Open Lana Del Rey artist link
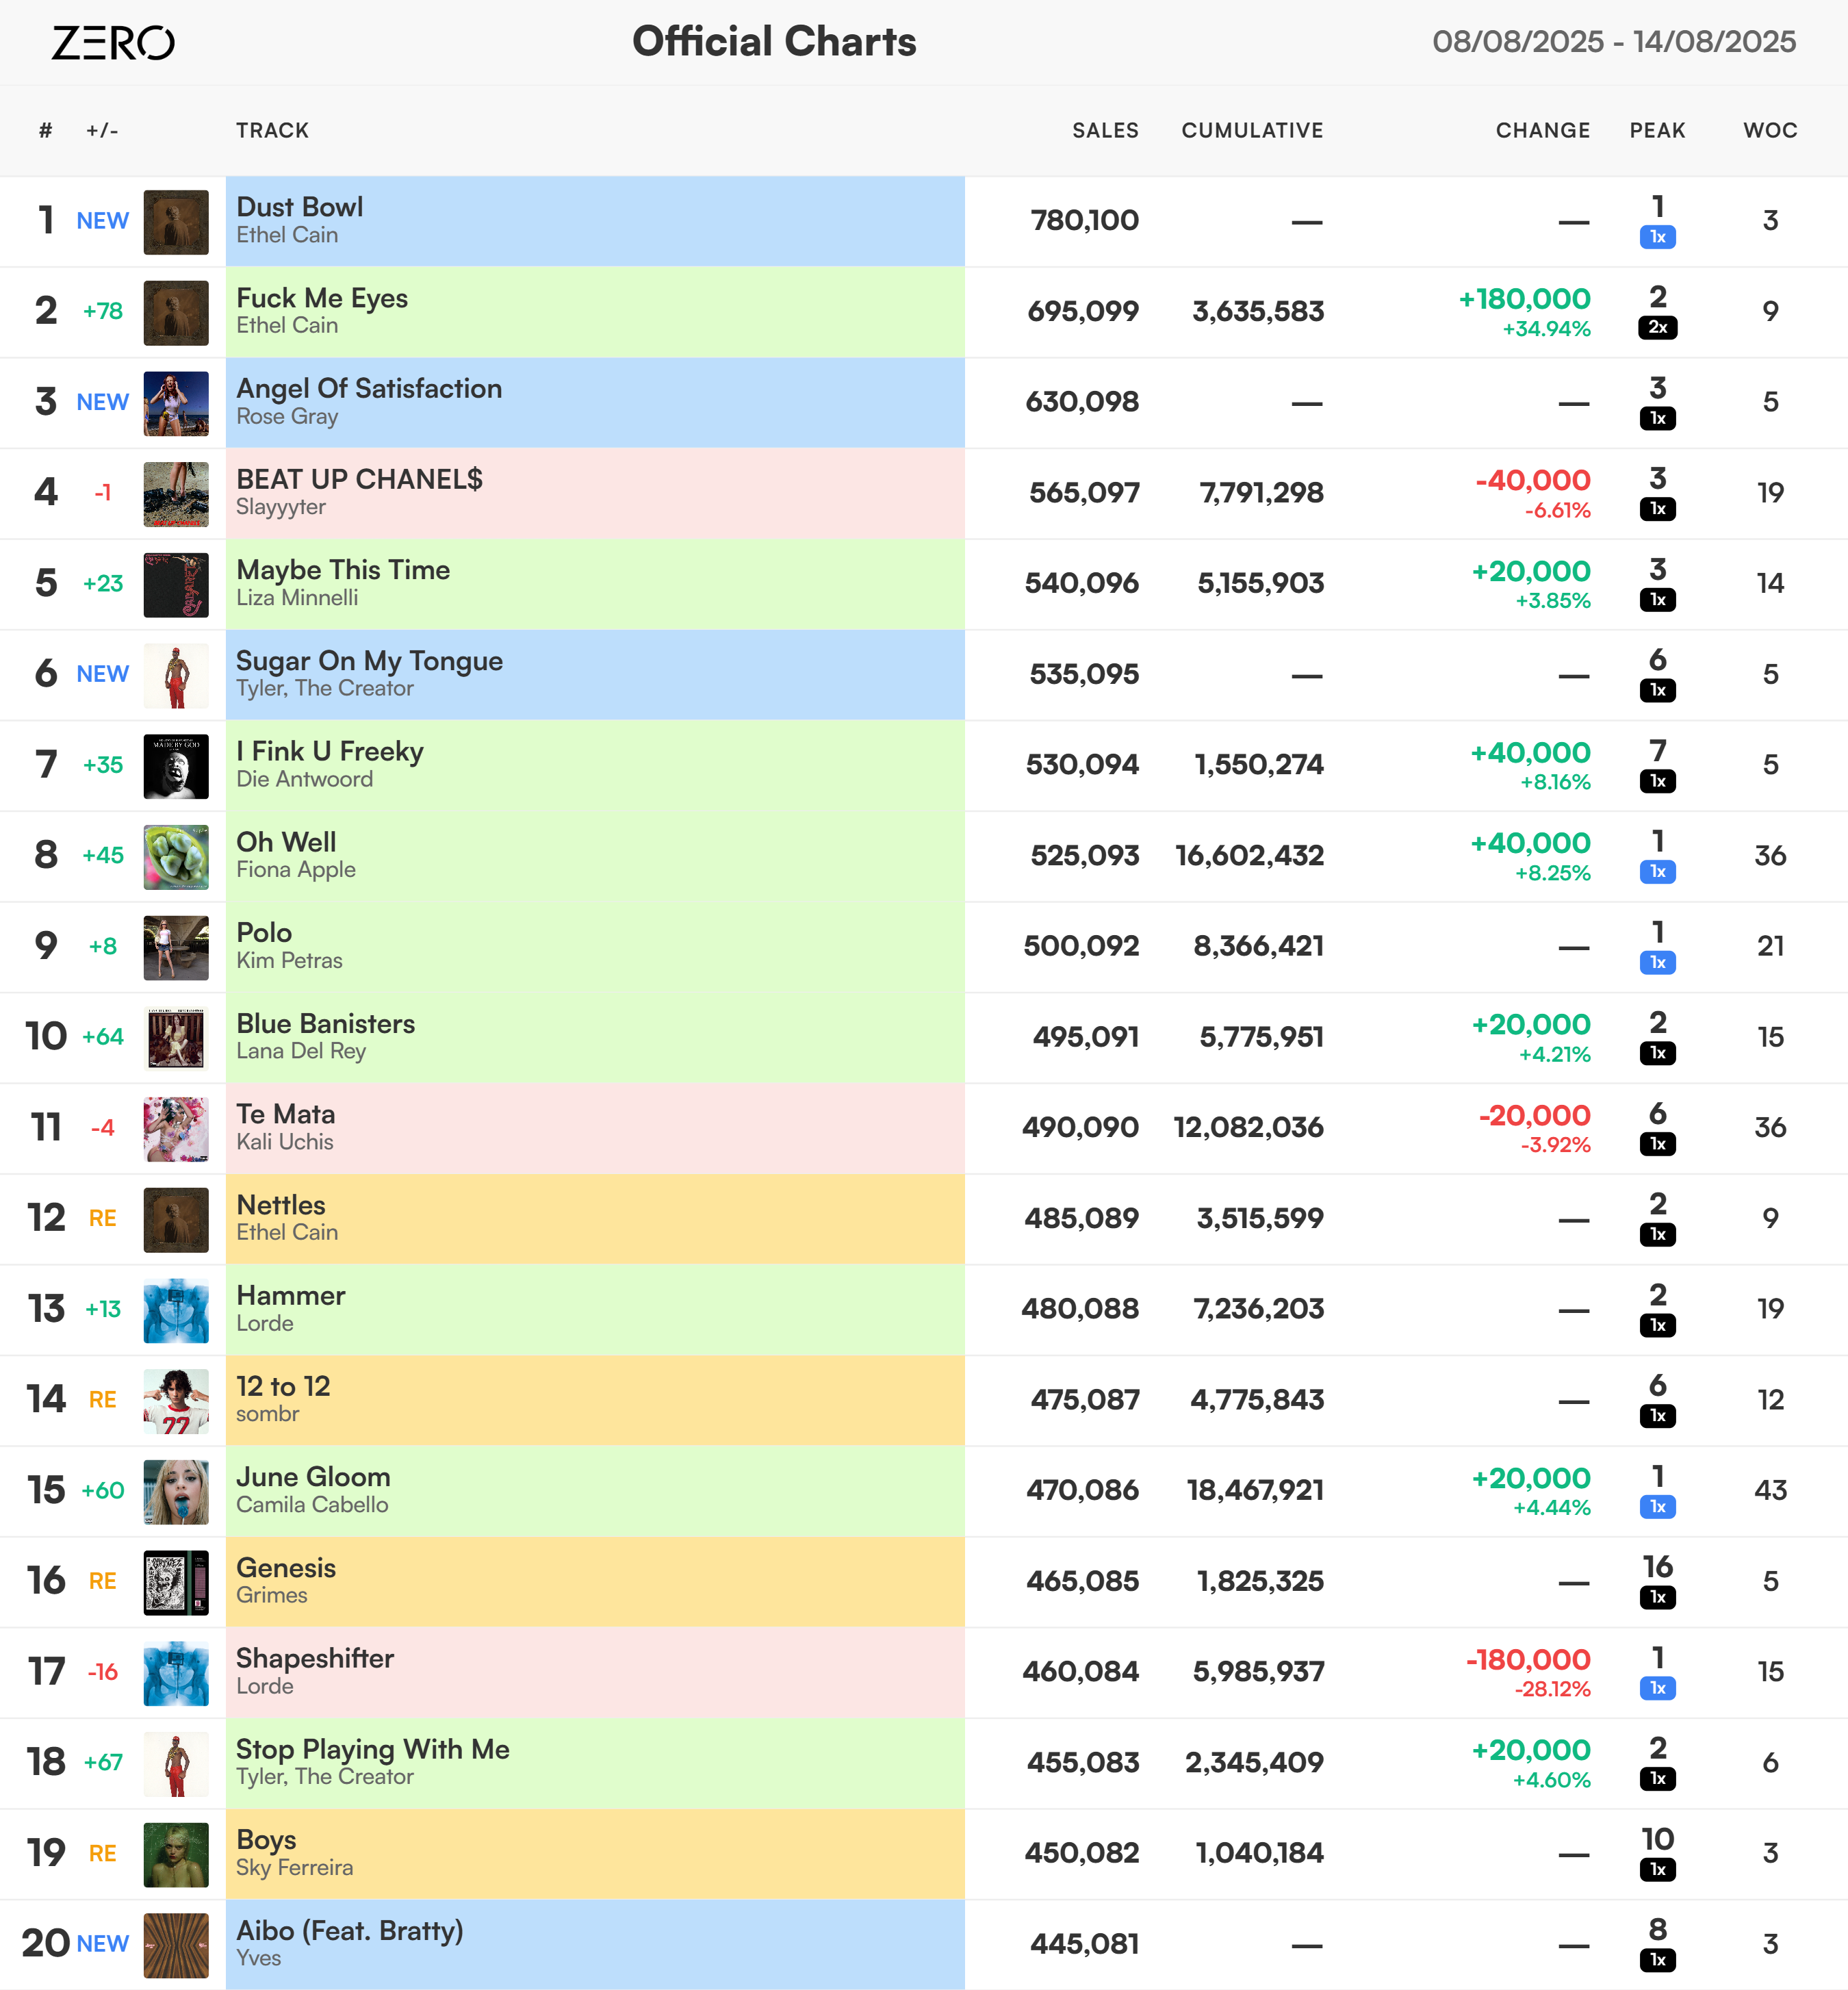Image resolution: width=1848 pixels, height=1990 pixels. pyautogui.click(x=301, y=1051)
